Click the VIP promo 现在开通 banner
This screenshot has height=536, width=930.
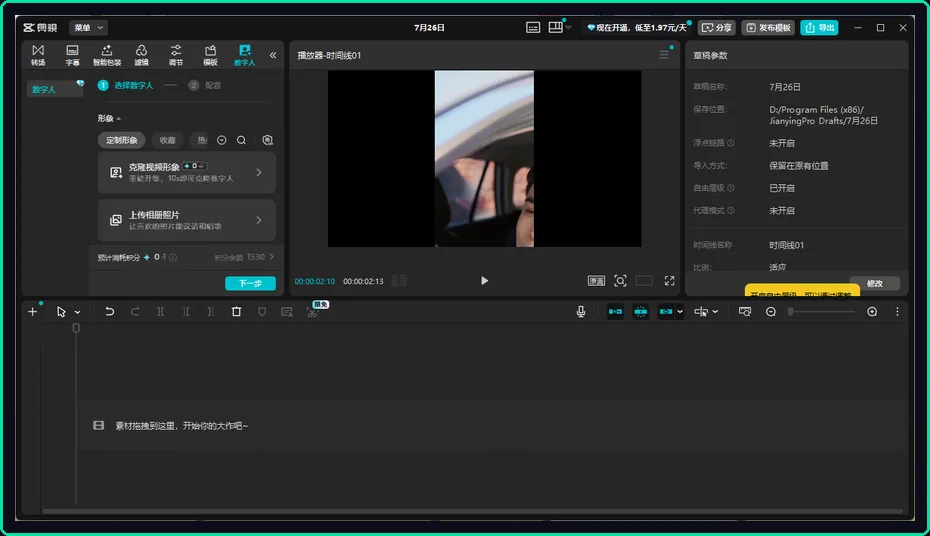point(637,27)
